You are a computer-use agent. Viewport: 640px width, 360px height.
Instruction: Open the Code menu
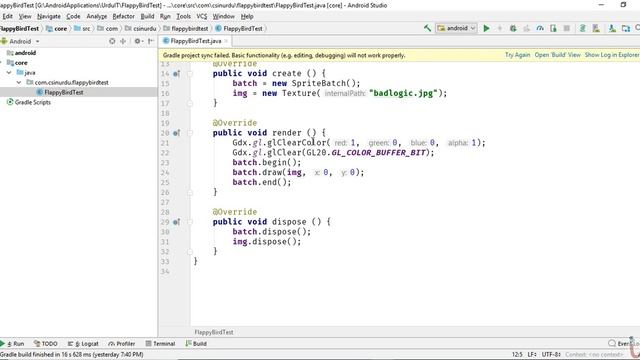[73, 16]
